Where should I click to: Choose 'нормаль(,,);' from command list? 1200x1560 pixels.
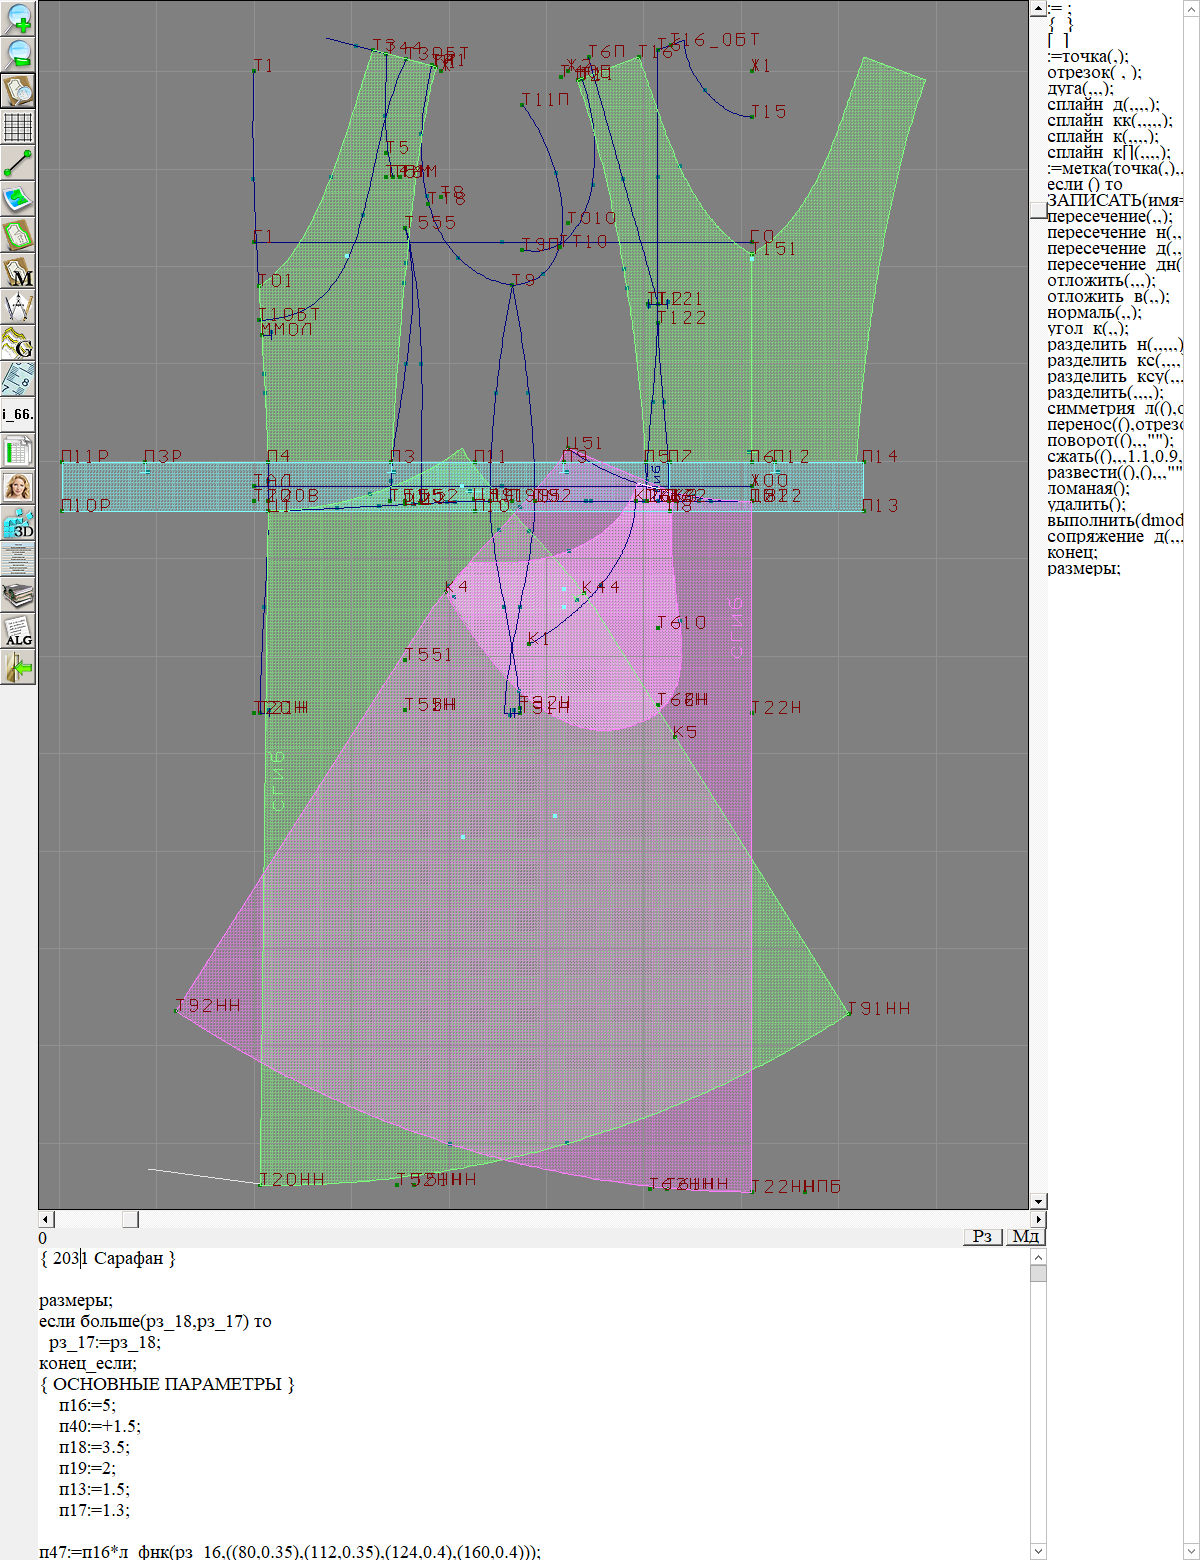1094,313
